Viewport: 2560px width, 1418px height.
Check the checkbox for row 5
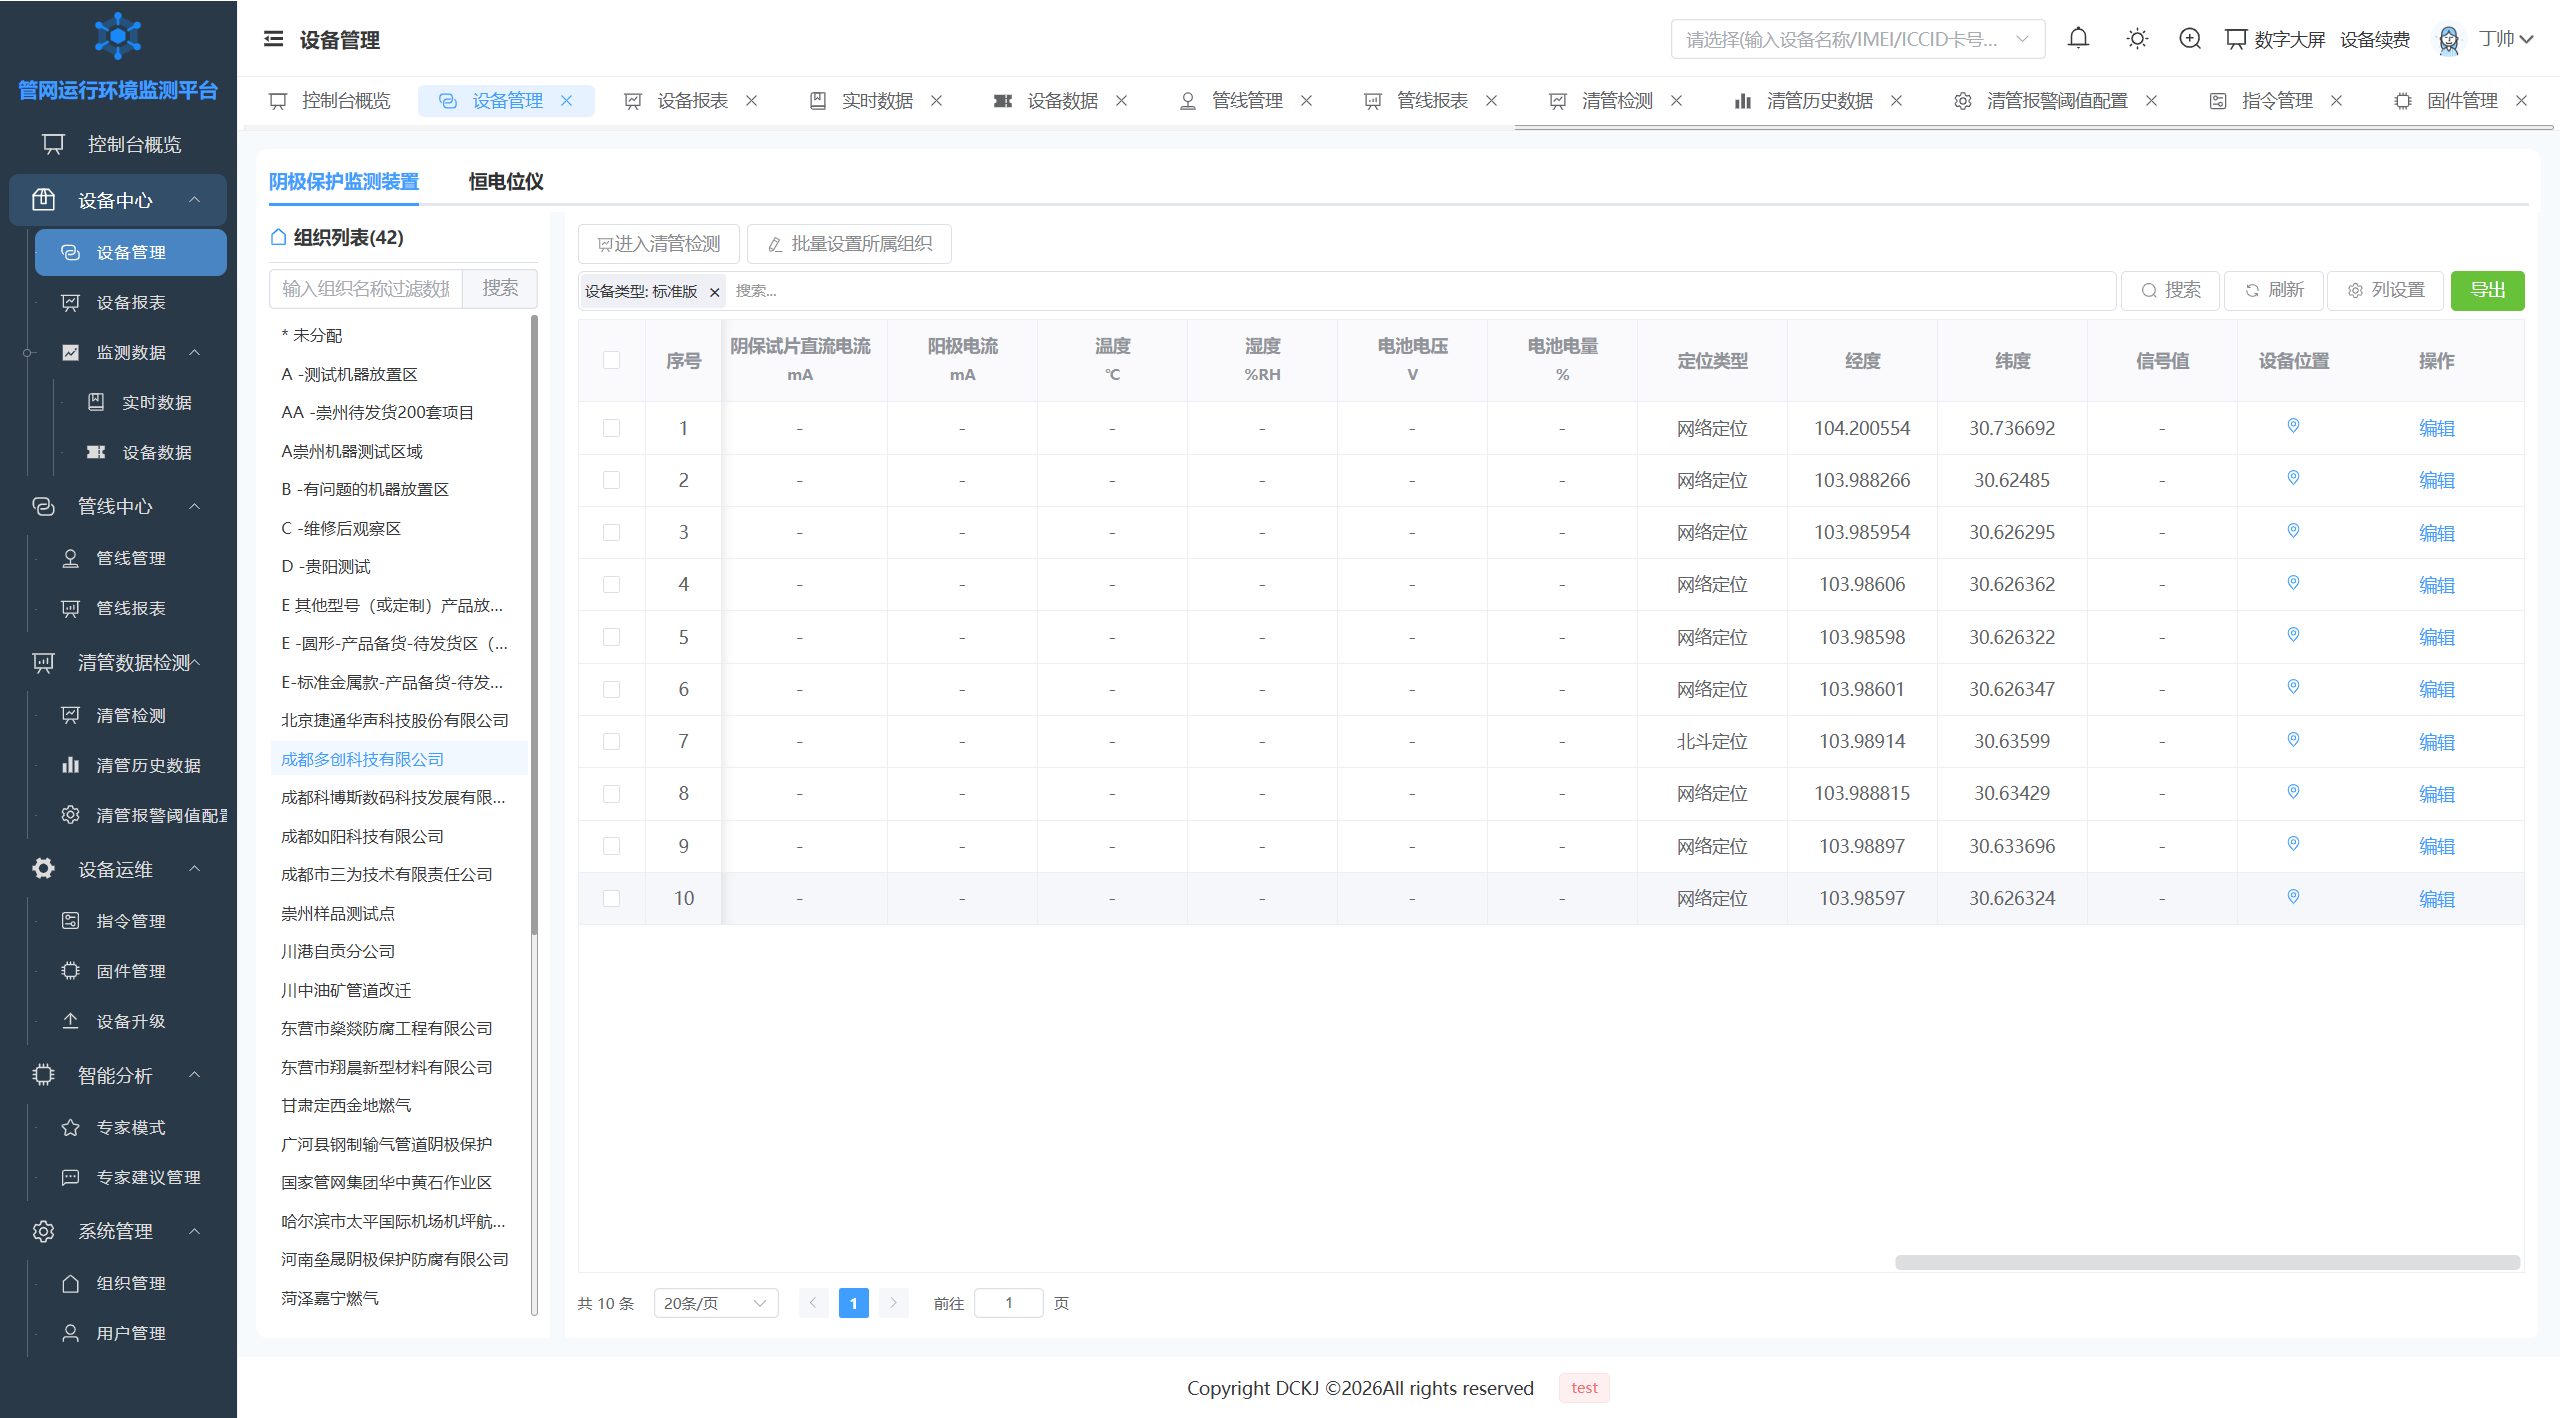click(611, 637)
